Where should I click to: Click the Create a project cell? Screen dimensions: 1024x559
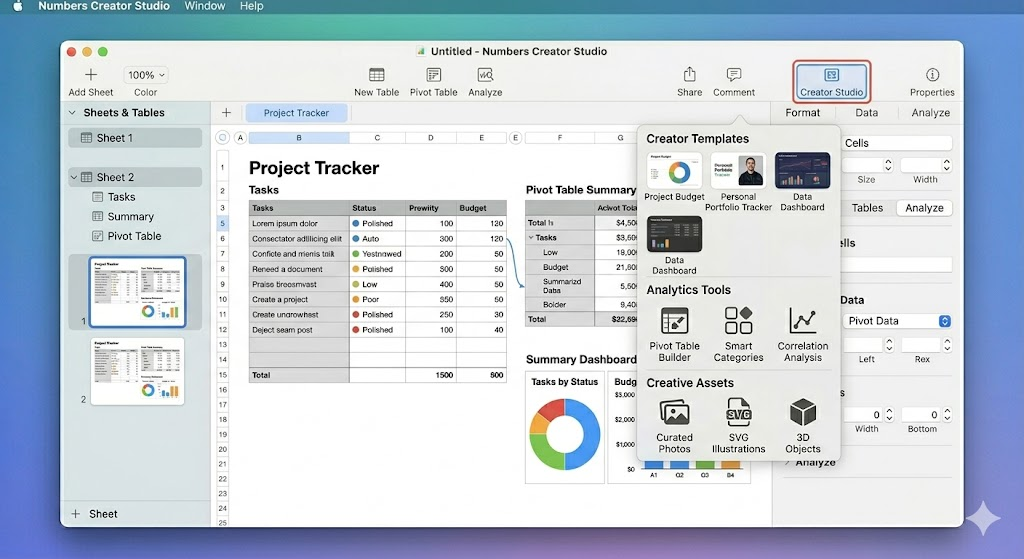299,299
